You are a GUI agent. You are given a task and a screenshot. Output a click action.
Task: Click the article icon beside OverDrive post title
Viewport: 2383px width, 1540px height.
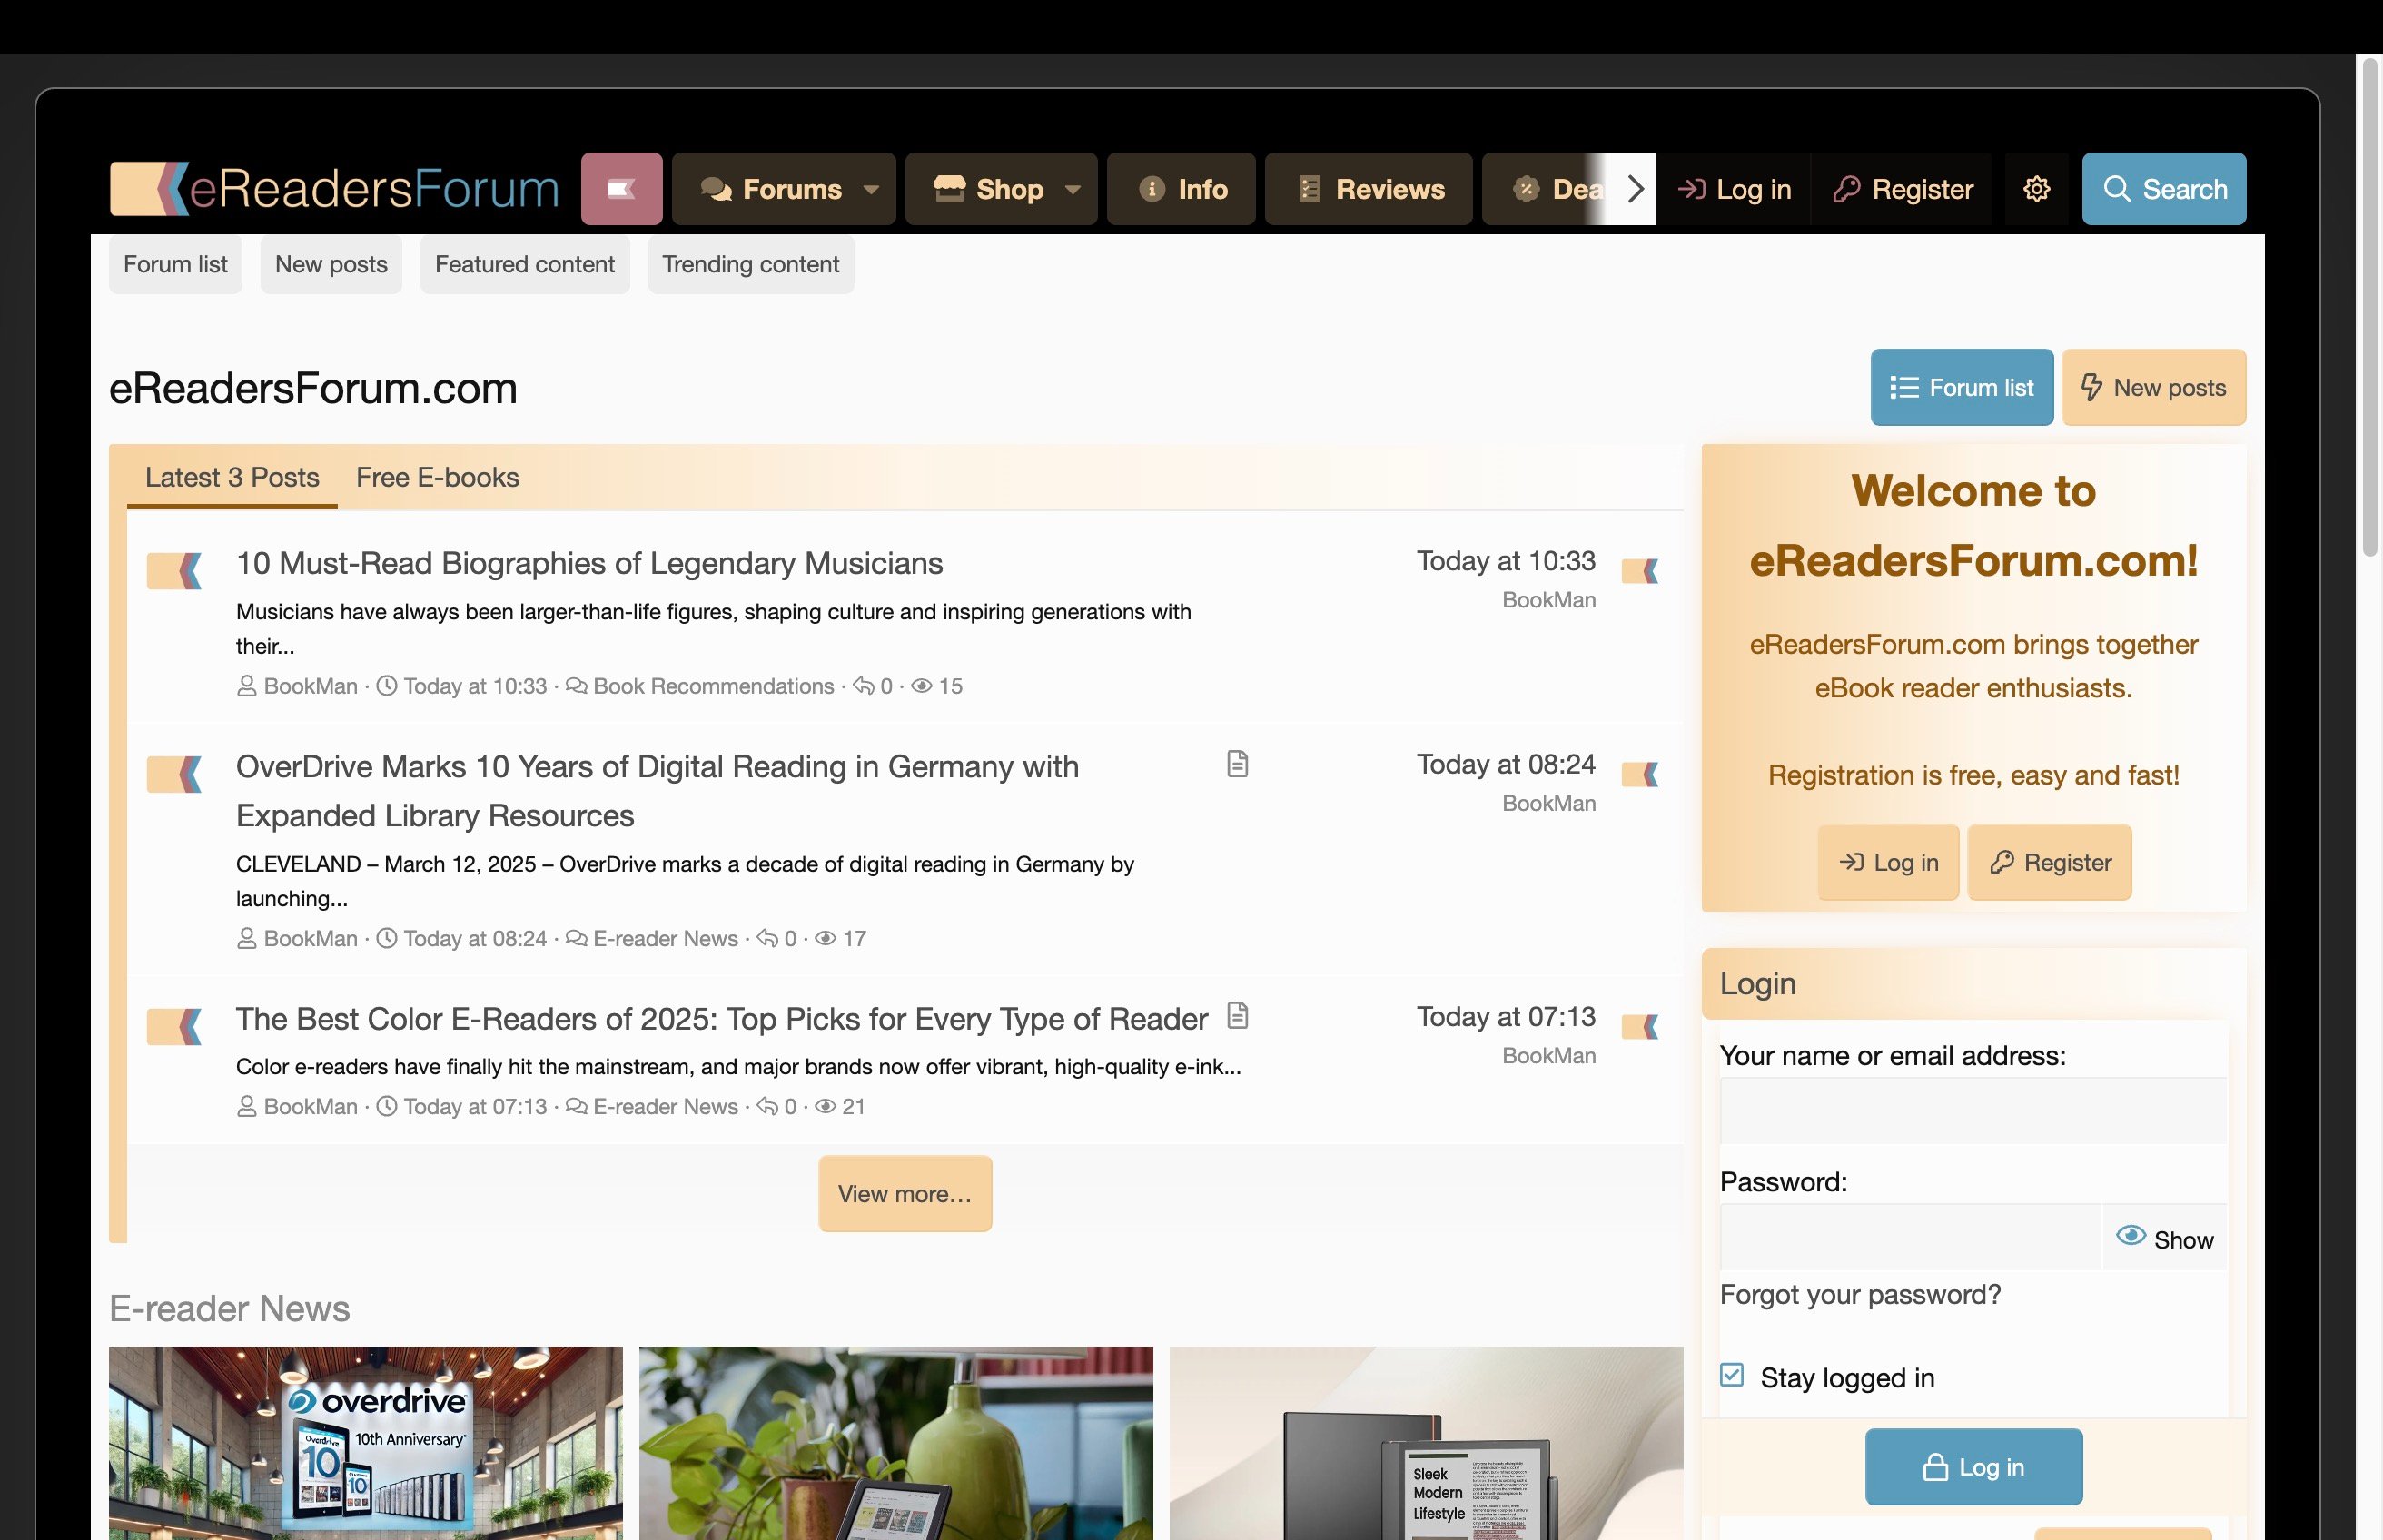point(1237,765)
